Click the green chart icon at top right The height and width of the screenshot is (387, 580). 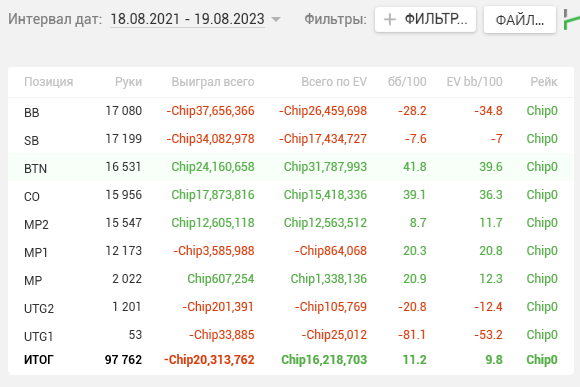click(572, 20)
